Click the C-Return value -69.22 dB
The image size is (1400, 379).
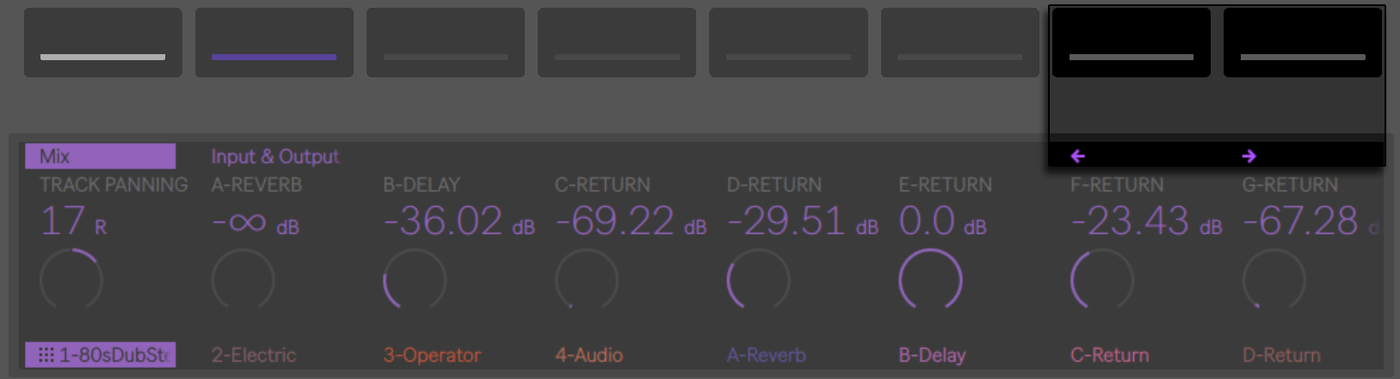tap(631, 221)
